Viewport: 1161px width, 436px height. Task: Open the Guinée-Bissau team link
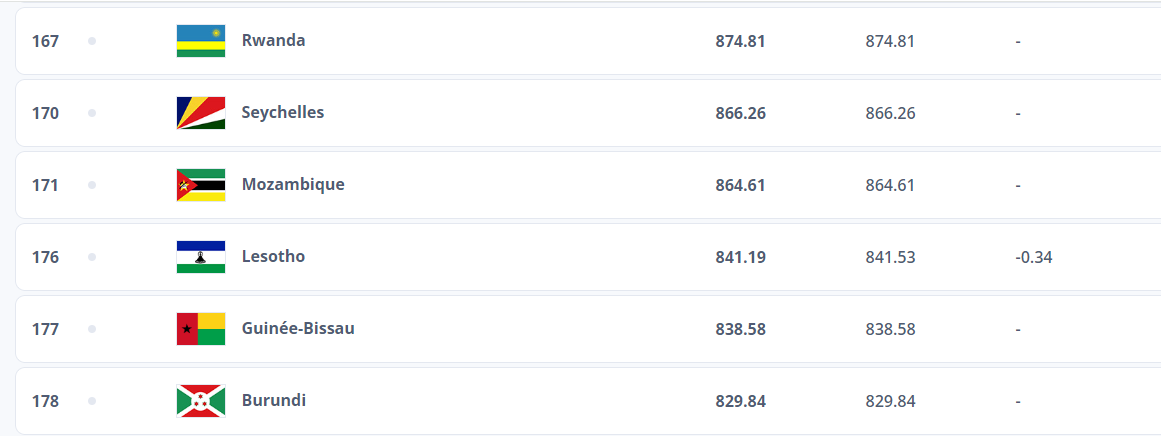tap(297, 329)
